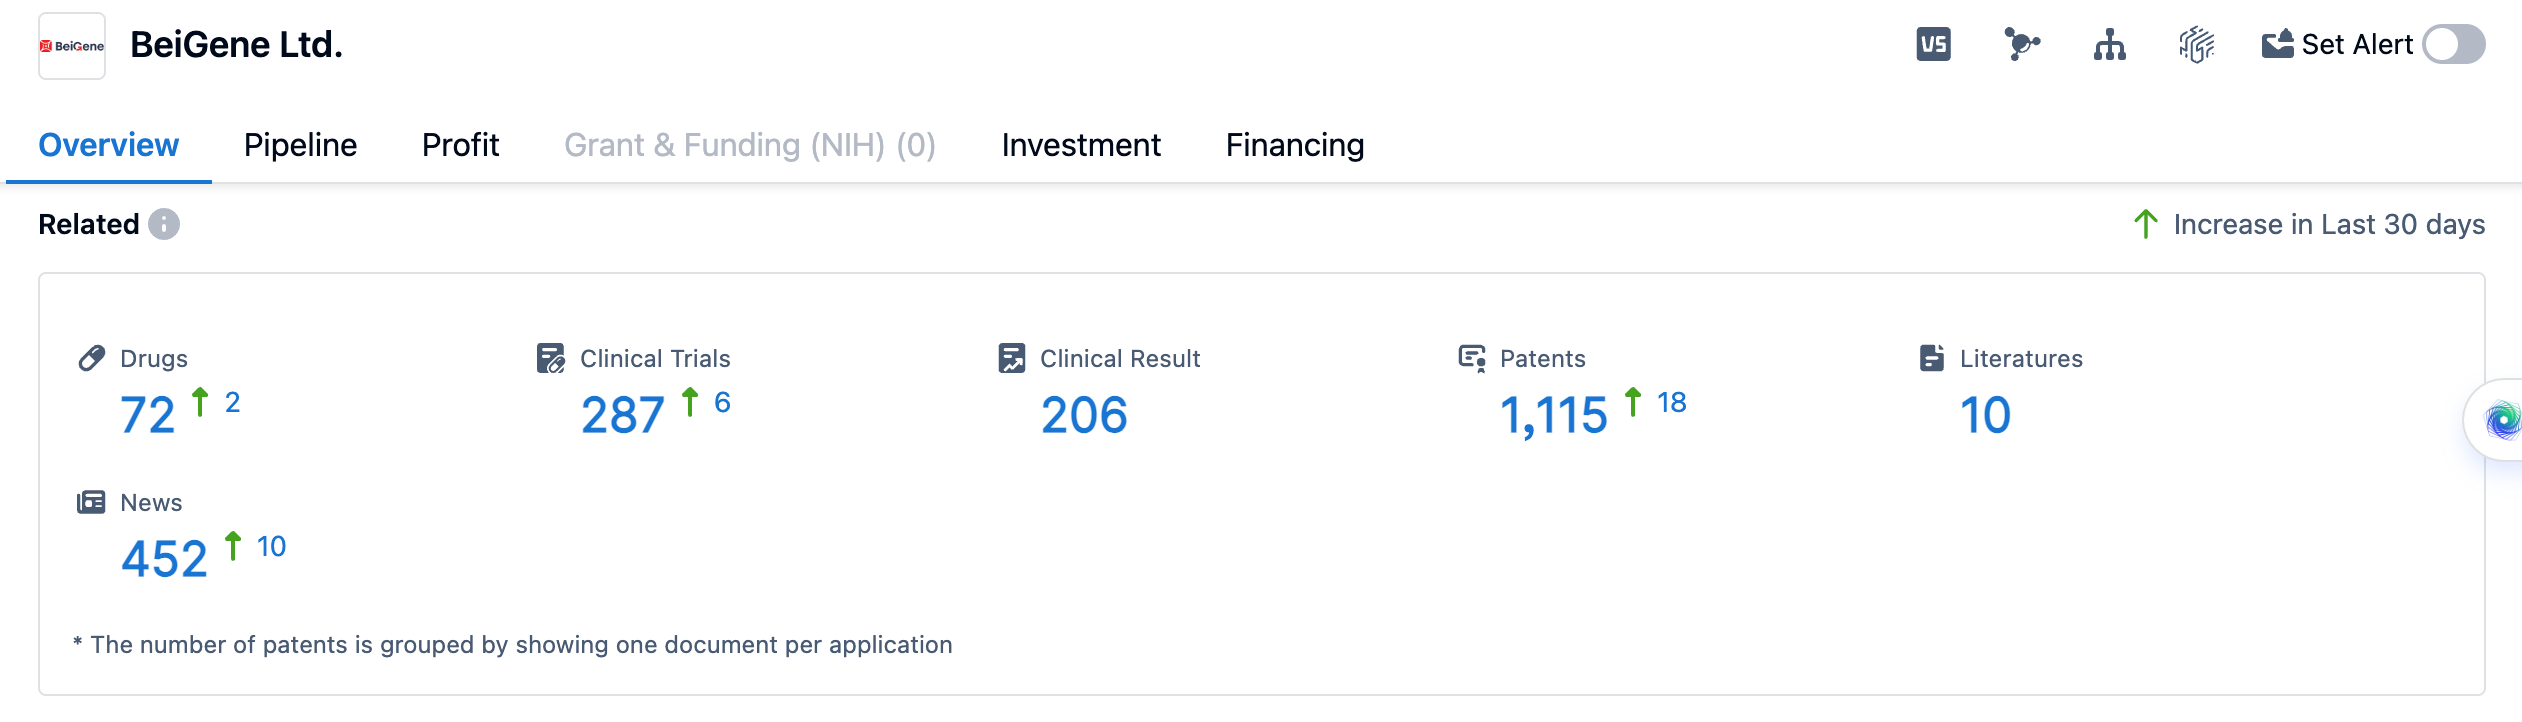Screen dimensions: 2522x722
Task: Open the 72 drugs count link
Action: point(148,415)
